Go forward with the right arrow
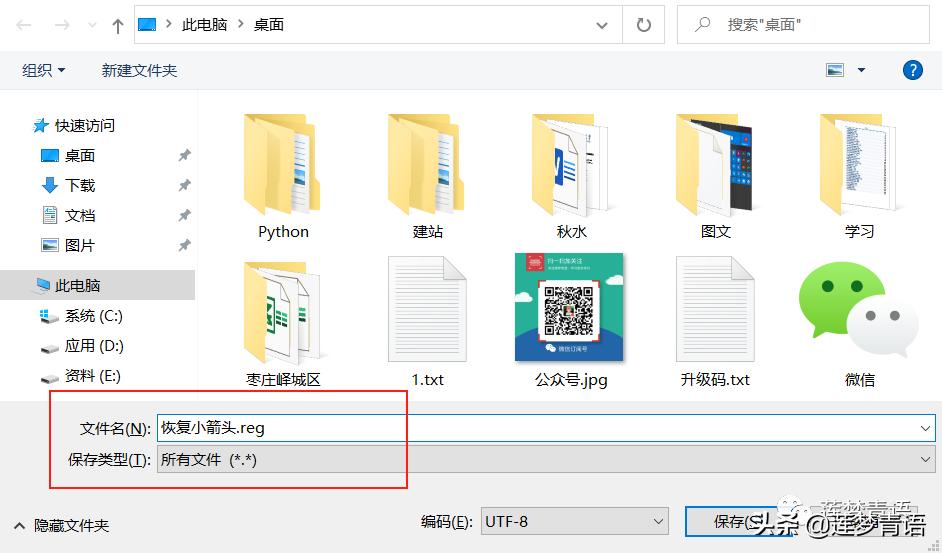Viewport: 942px width, 553px height. pos(62,25)
